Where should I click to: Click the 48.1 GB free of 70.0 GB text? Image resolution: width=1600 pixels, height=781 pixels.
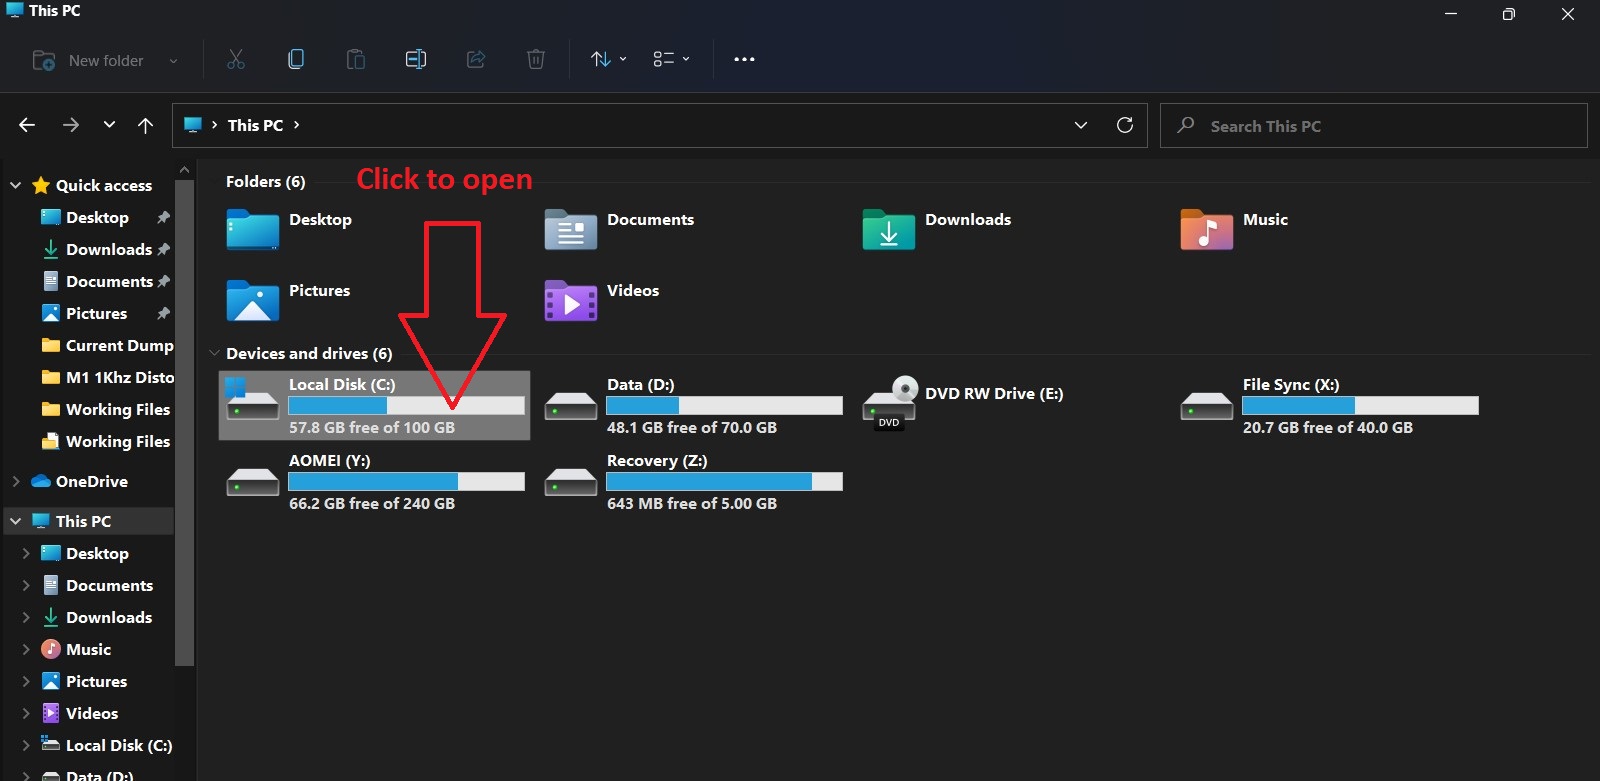click(x=692, y=427)
